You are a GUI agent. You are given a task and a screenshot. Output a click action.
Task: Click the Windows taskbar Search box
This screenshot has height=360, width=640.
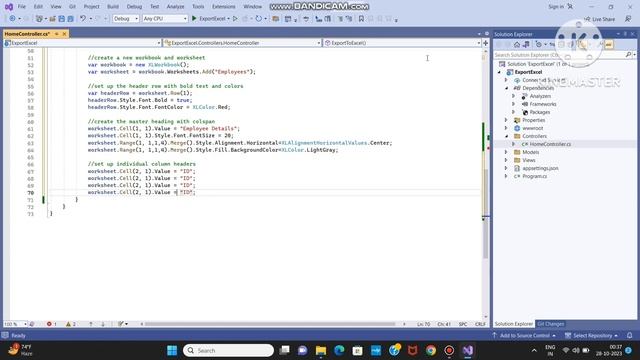[228, 350]
